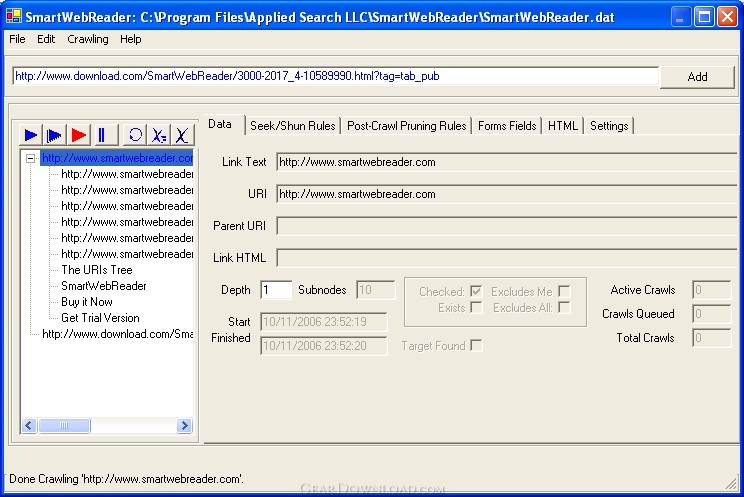This screenshot has width=744, height=497.
Task: Click the Parent URI field
Action: 506,226
